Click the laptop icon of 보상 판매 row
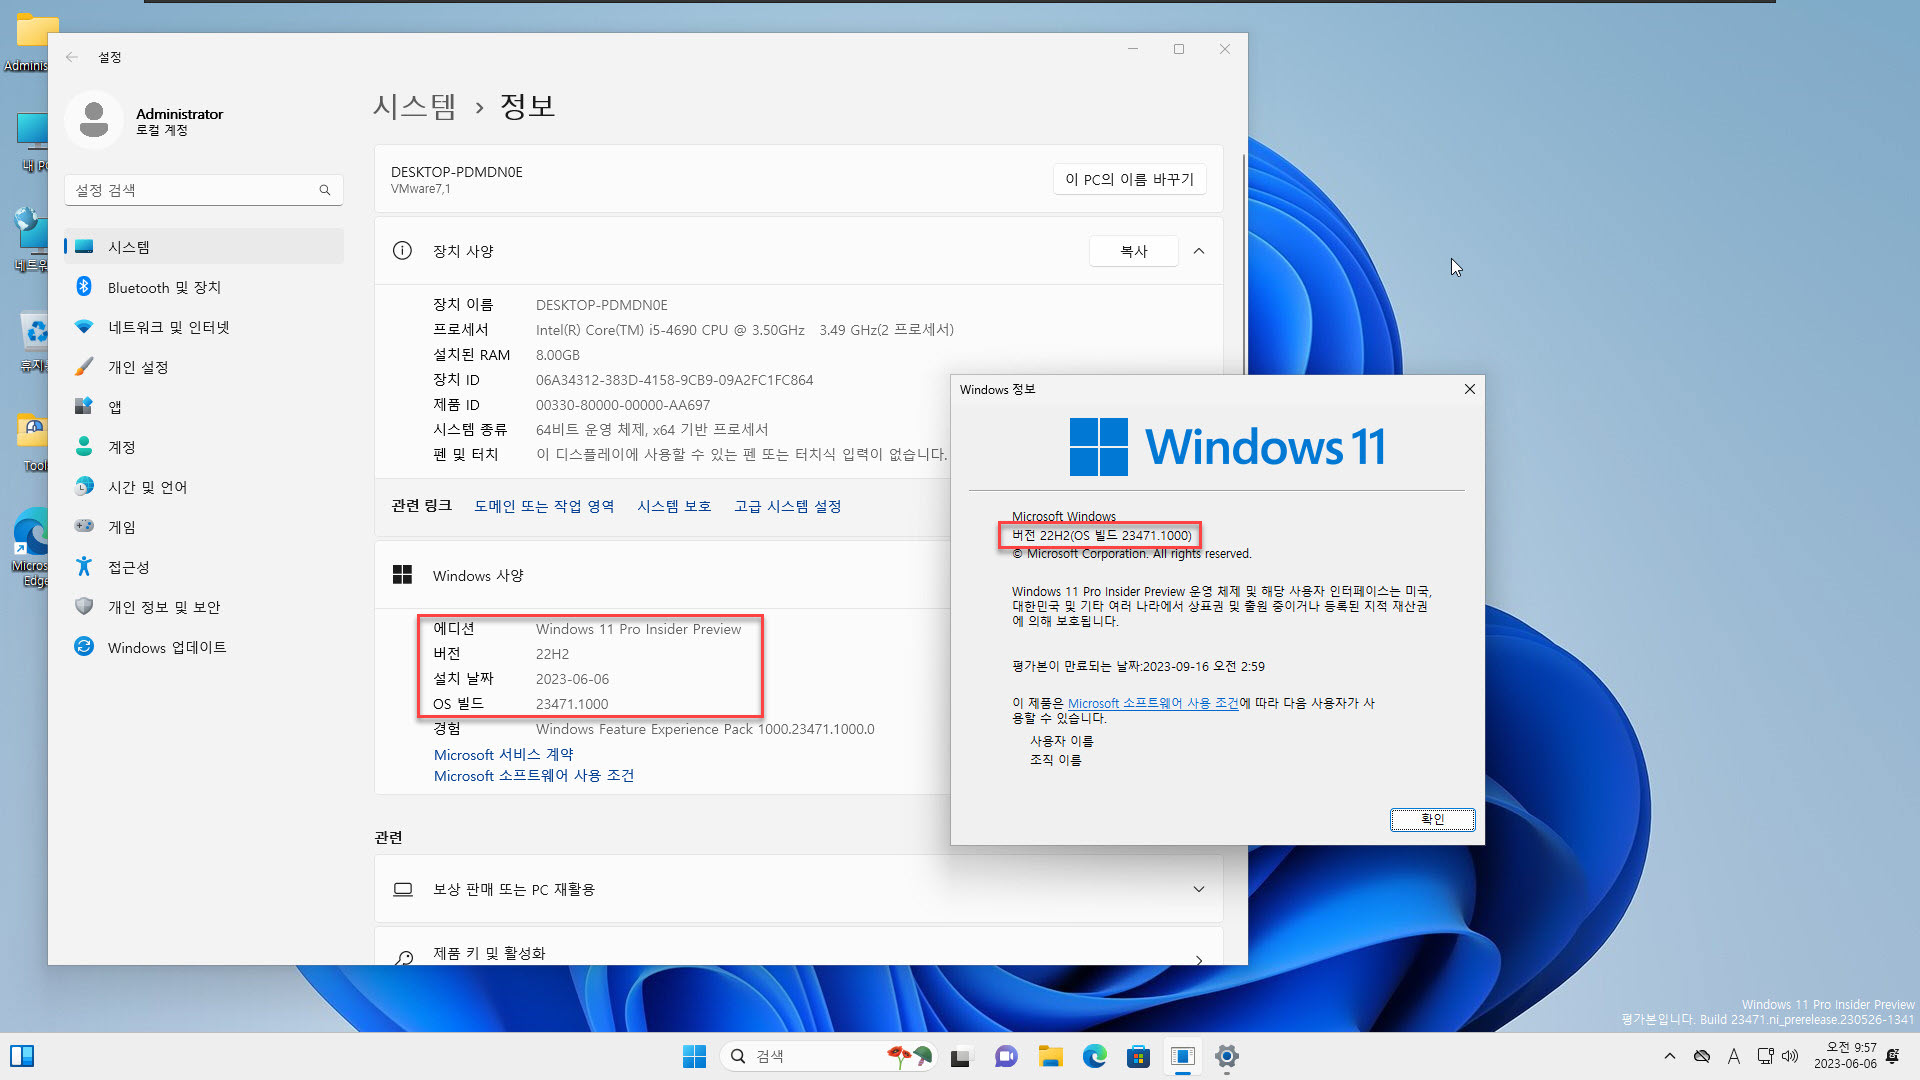 [402, 889]
